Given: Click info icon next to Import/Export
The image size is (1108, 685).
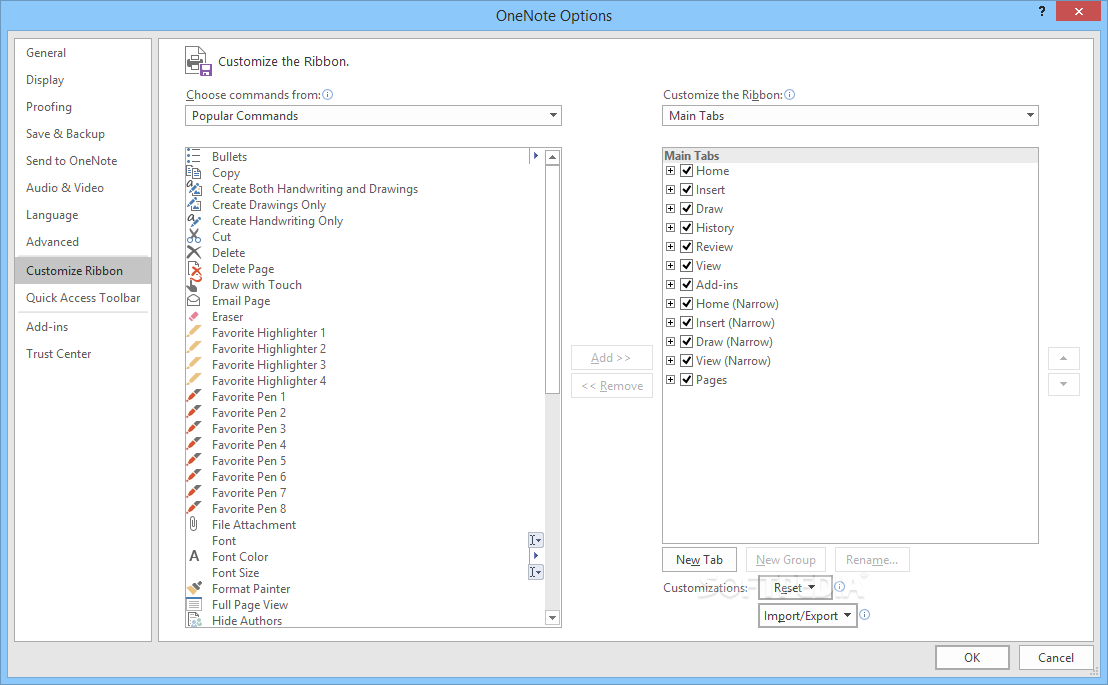Looking at the screenshot, I should 864,615.
